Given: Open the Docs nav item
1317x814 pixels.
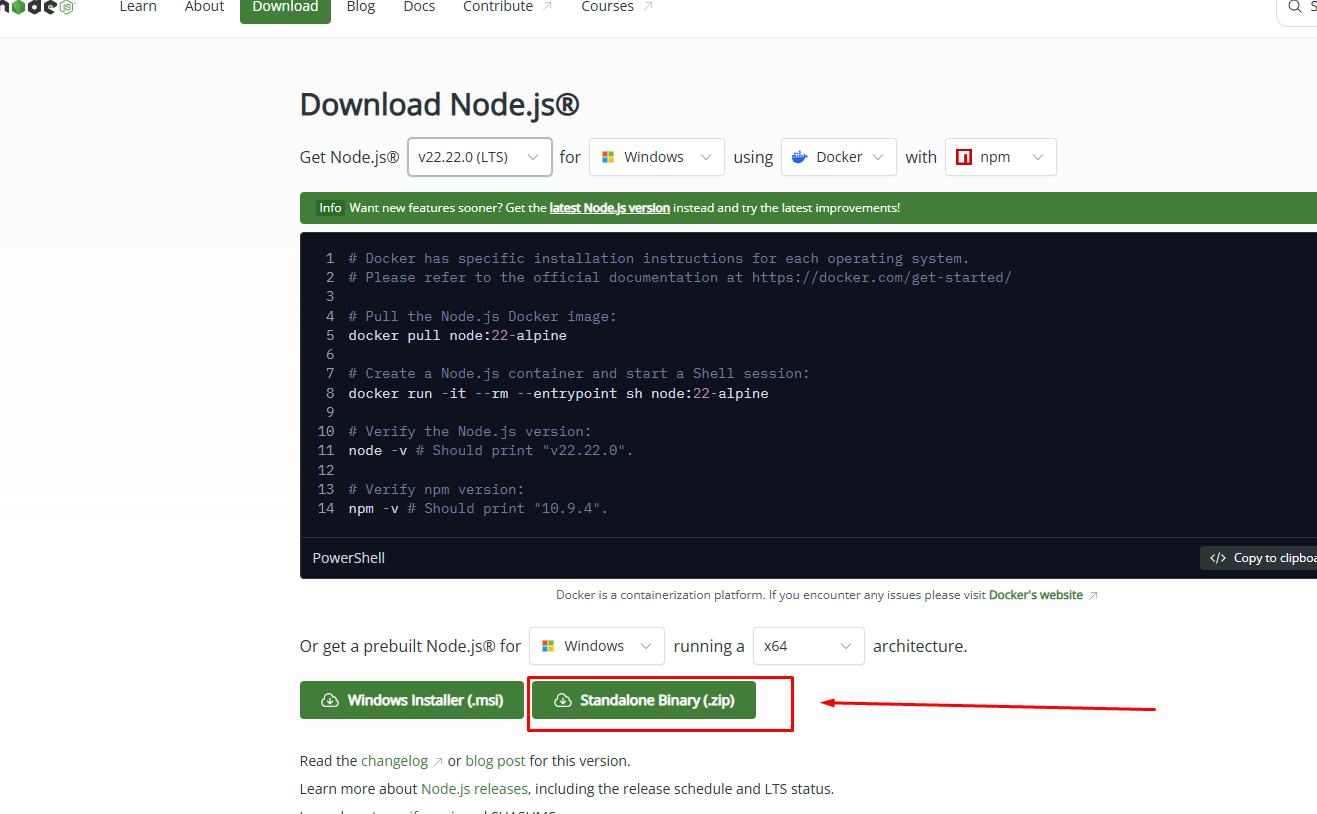Looking at the screenshot, I should pos(419,7).
